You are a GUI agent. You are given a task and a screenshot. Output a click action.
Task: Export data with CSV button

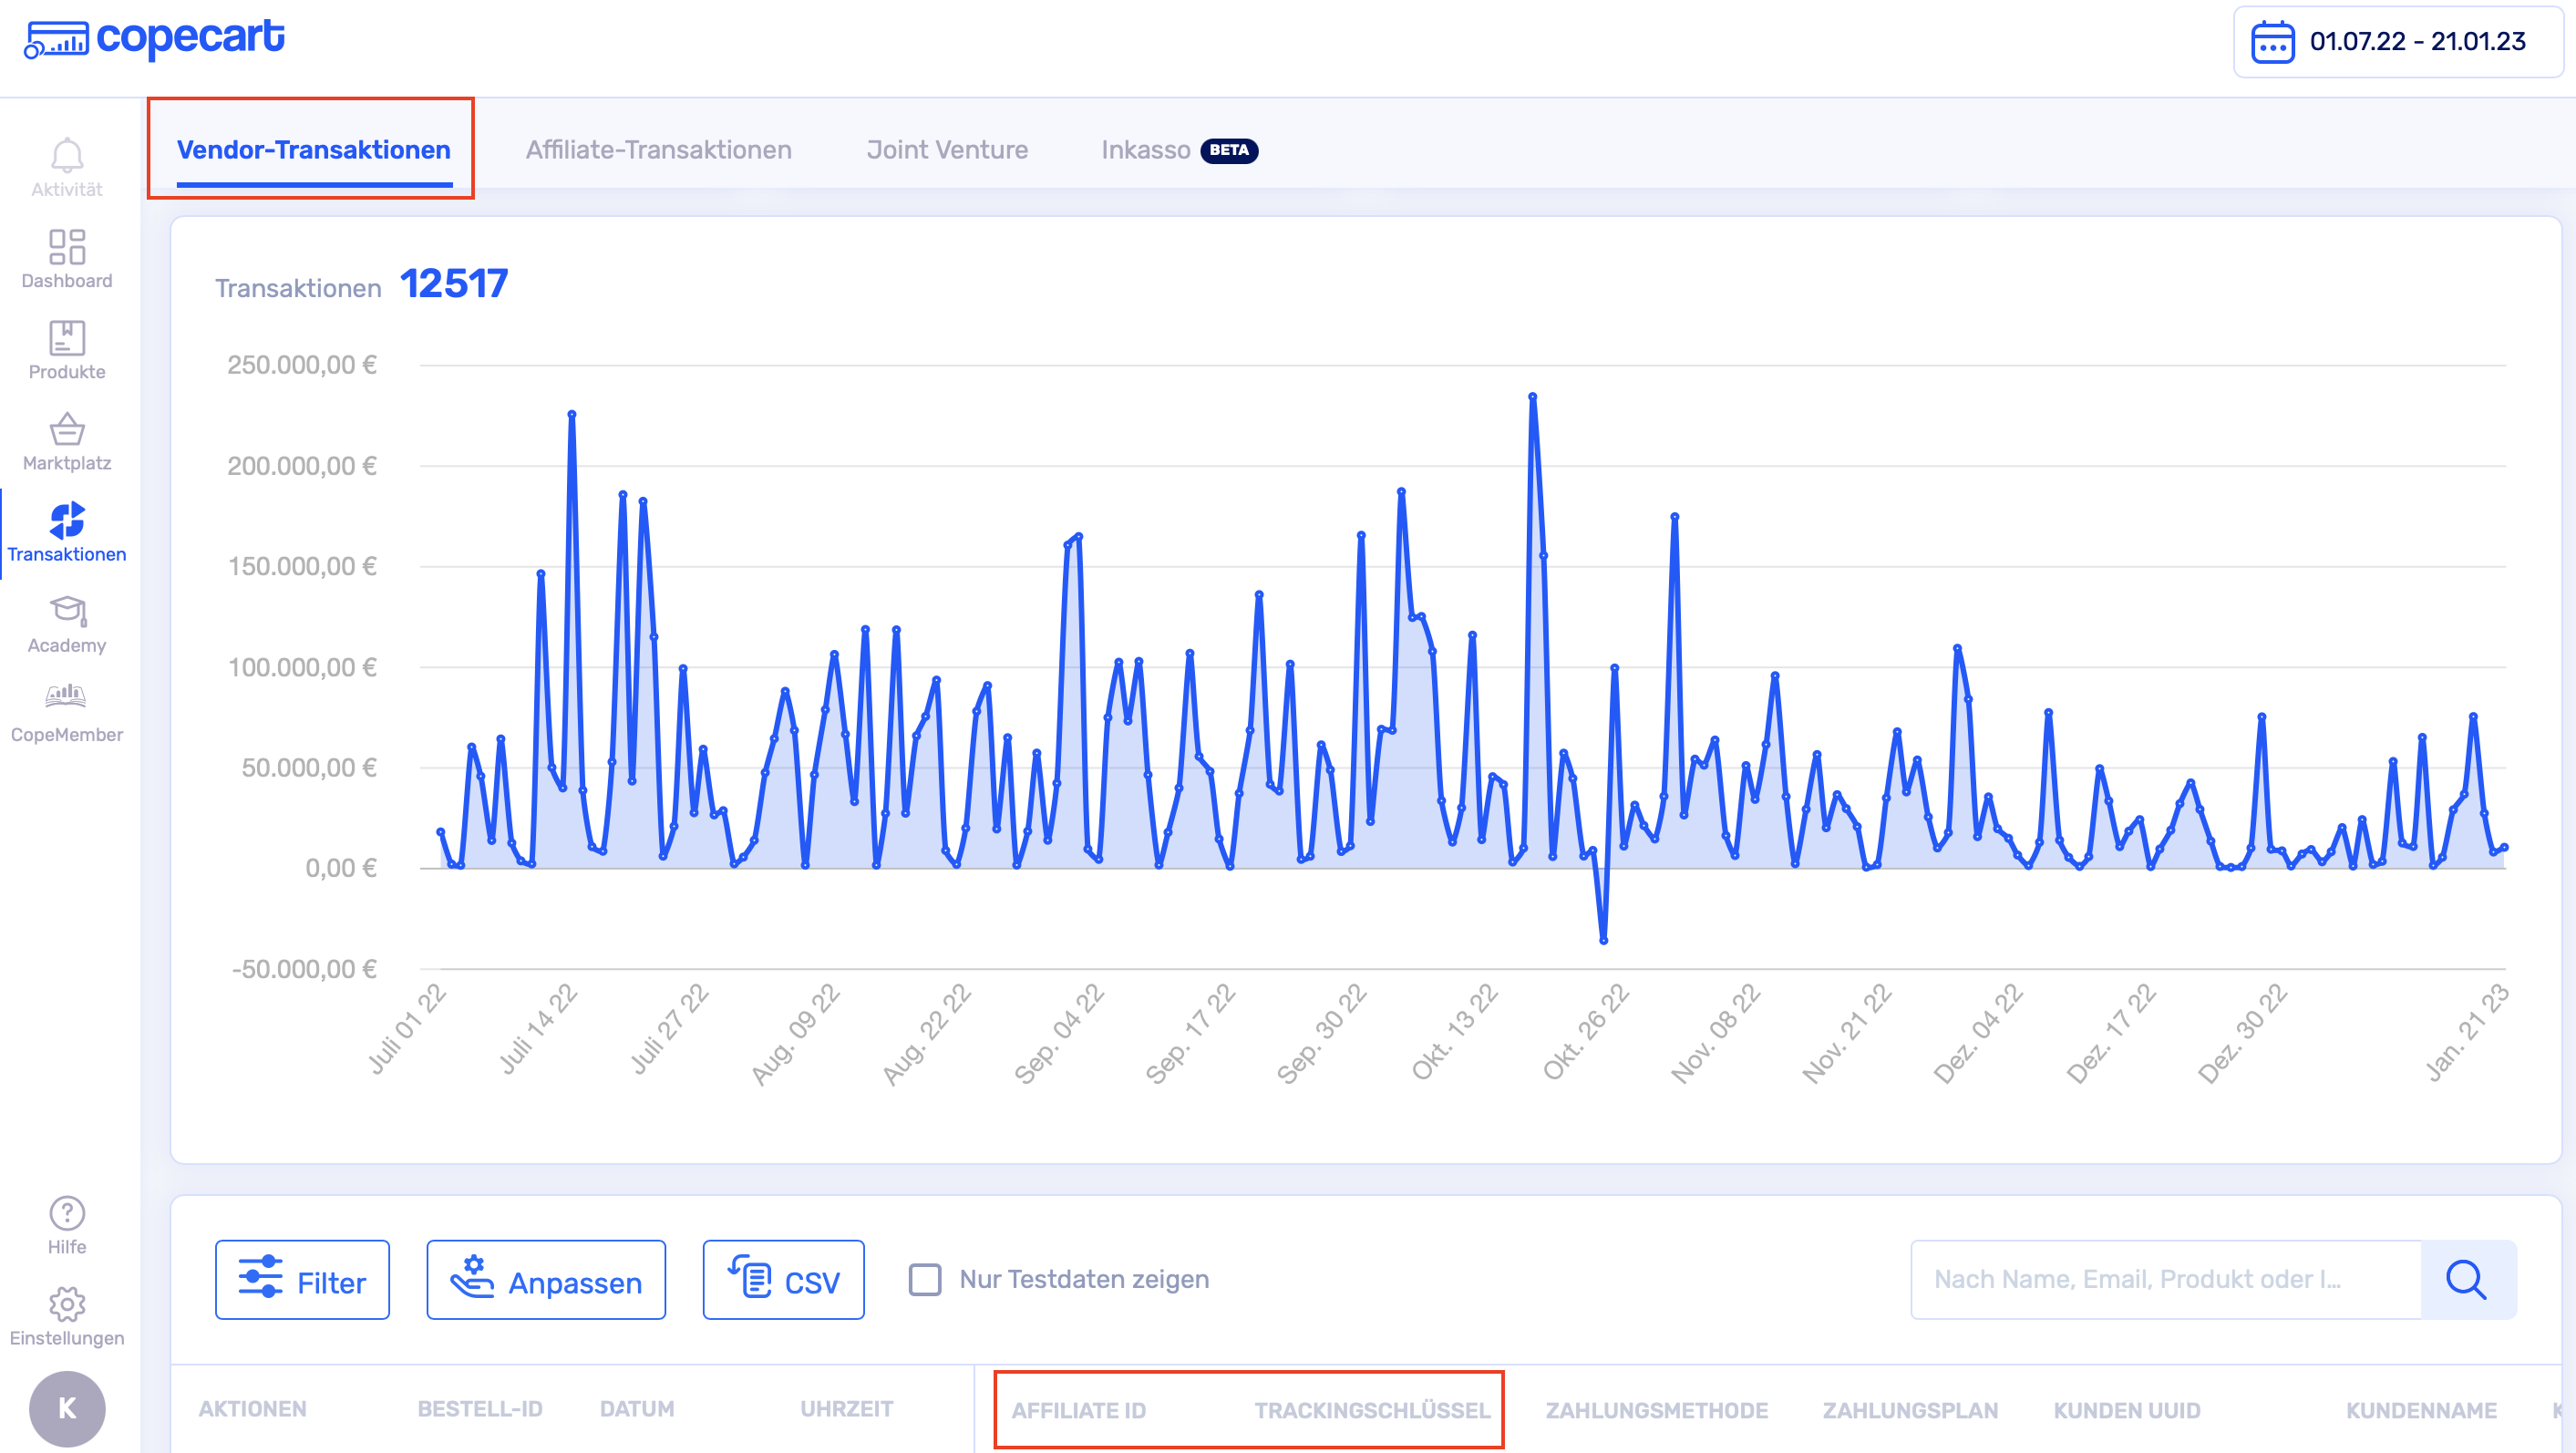[783, 1280]
